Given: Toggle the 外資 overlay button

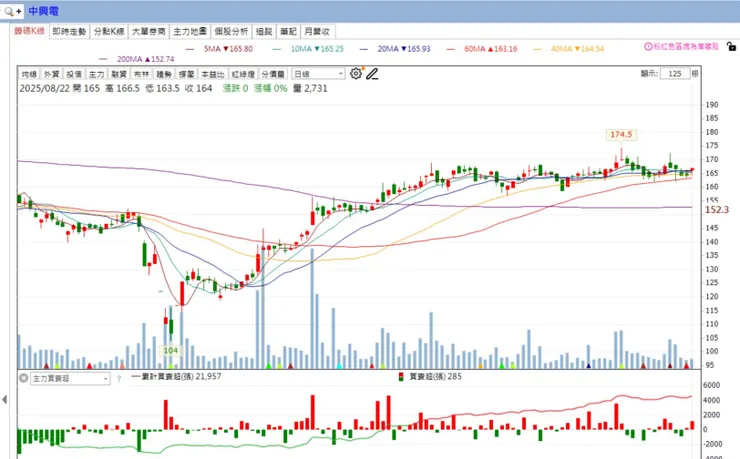Looking at the screenshot, I should 51,74.
